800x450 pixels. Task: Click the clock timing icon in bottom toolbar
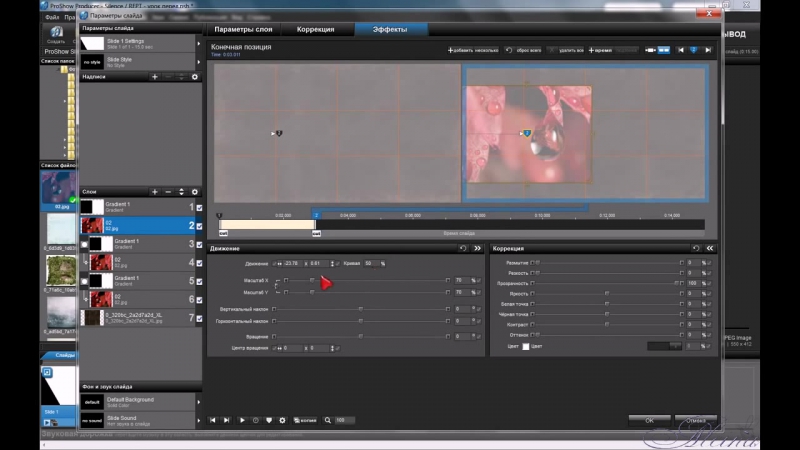[256, 420]
